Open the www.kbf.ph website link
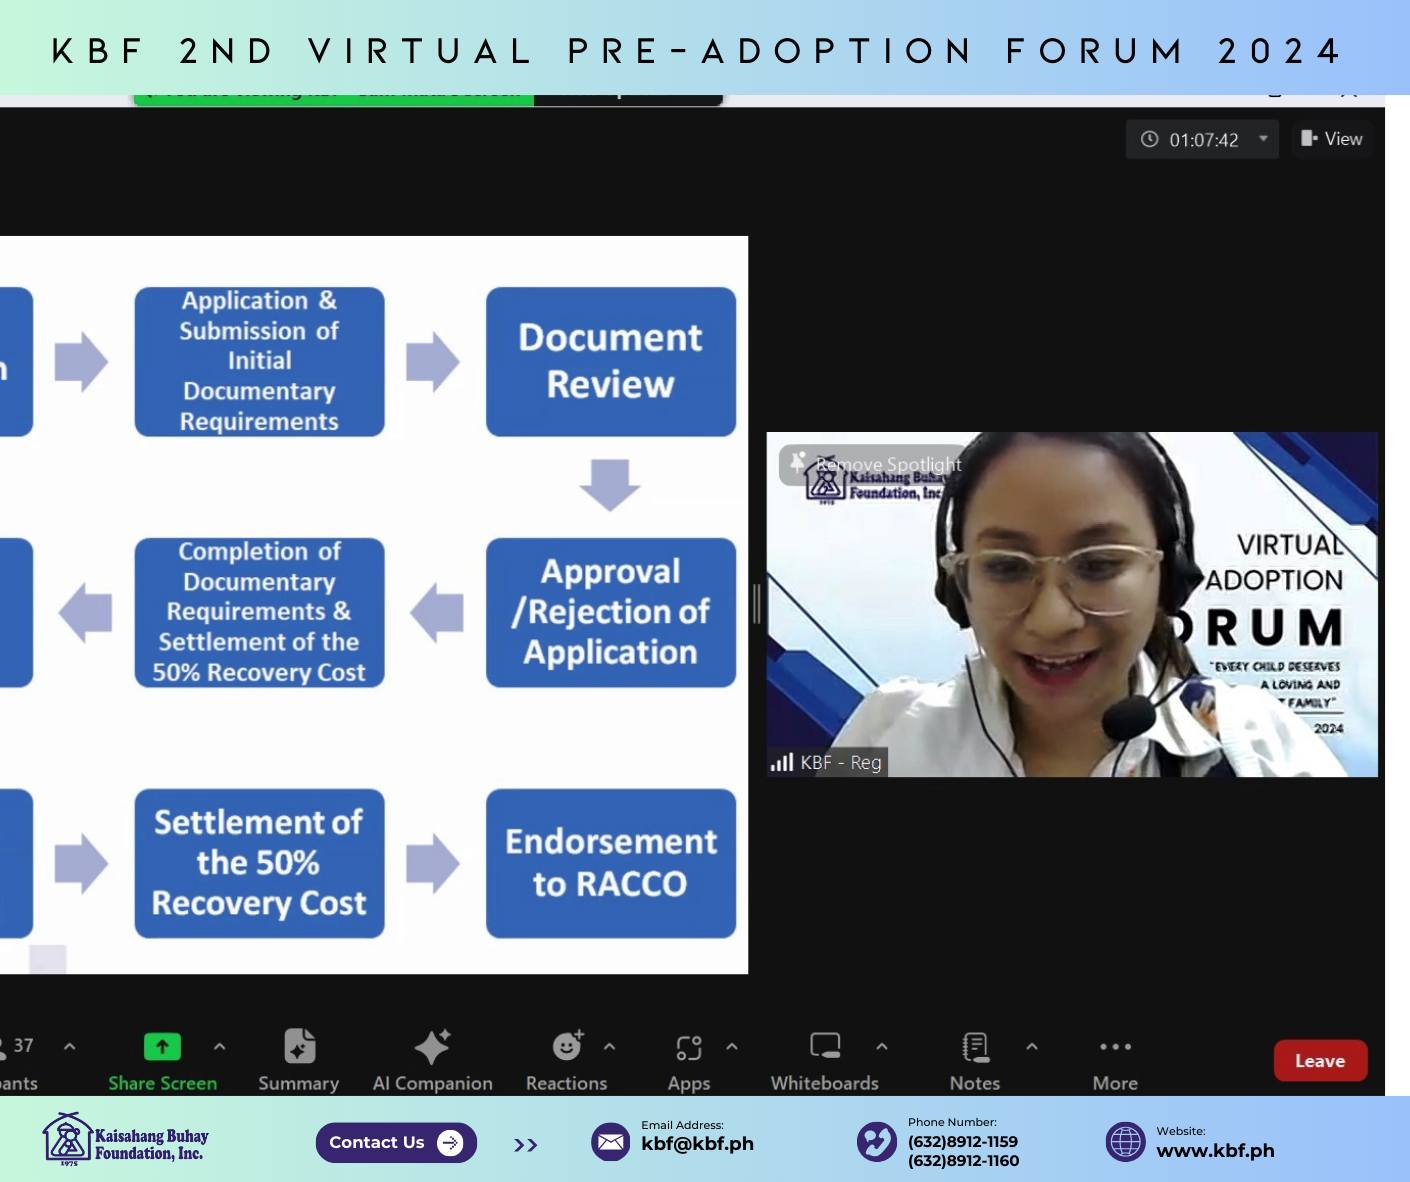Image resolution: width=1410 pixels, height=1182 pixels. (1215, 1150)
